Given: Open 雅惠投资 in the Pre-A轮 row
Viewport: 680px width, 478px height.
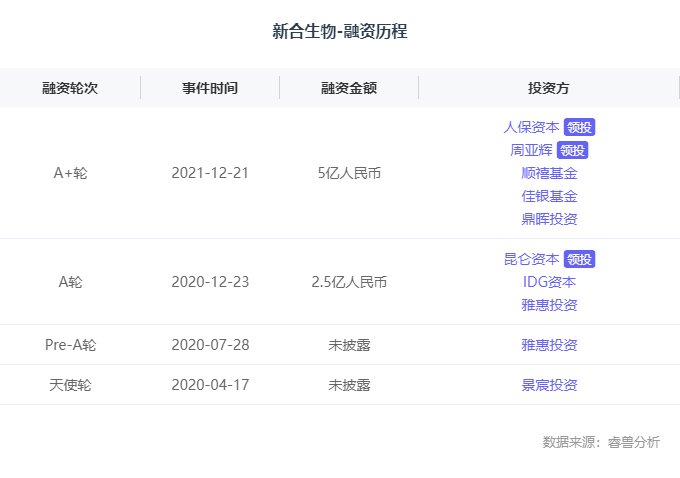Looking at the screenshot, I should click(x=549, y=345).
